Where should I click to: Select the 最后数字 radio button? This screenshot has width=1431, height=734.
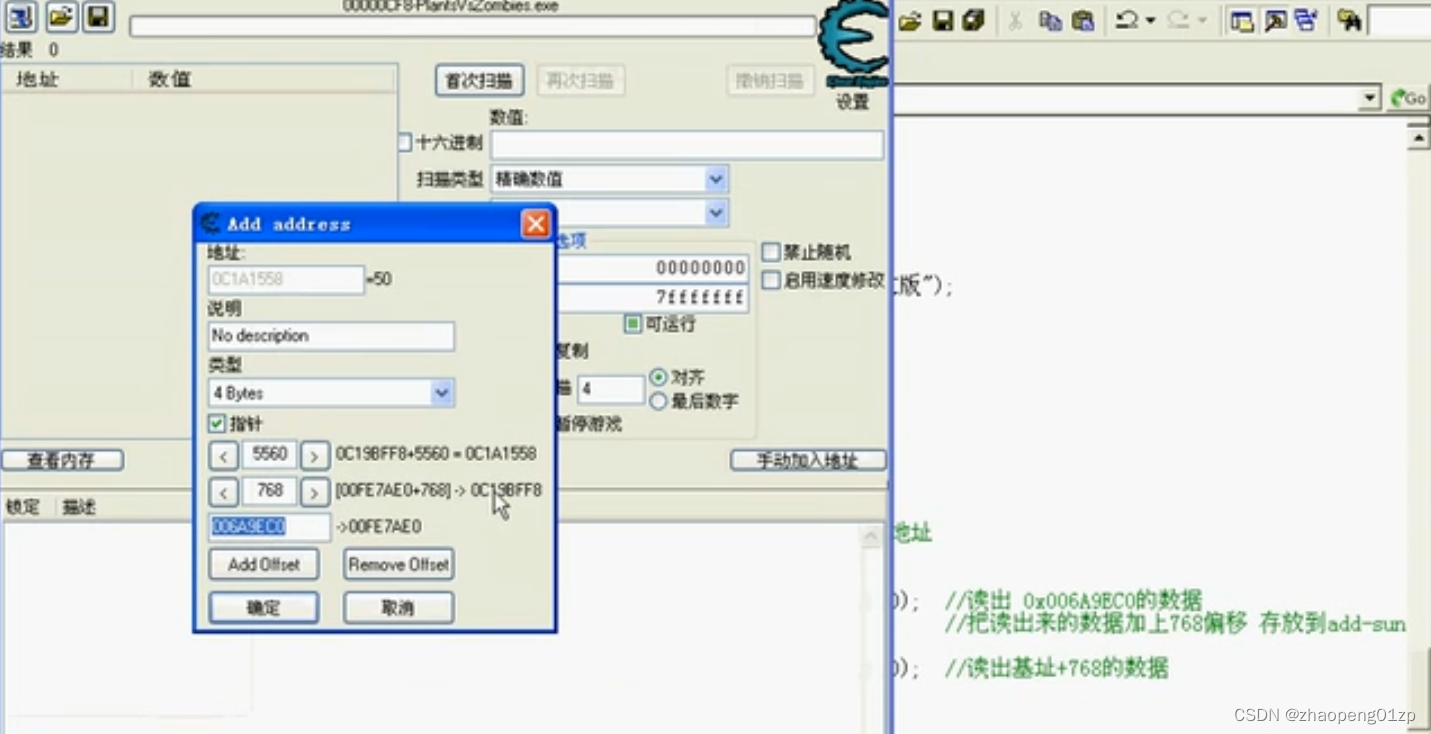658,401
